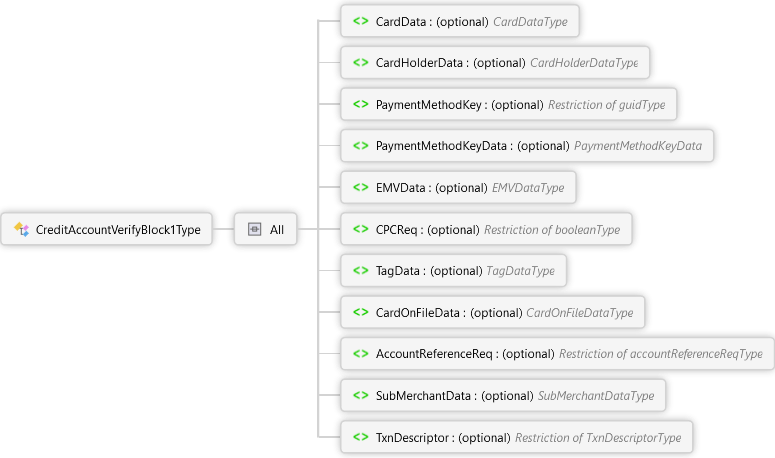Click the element icon next to SubMerchantData
The width and height of the screenshot is (775, 458).
[360, 396]
